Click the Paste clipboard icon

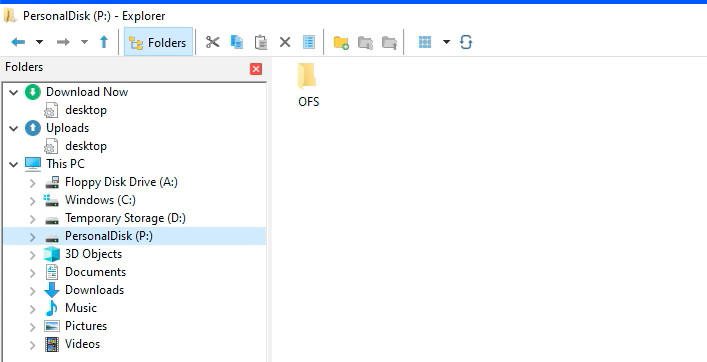[x=261, y=42]
